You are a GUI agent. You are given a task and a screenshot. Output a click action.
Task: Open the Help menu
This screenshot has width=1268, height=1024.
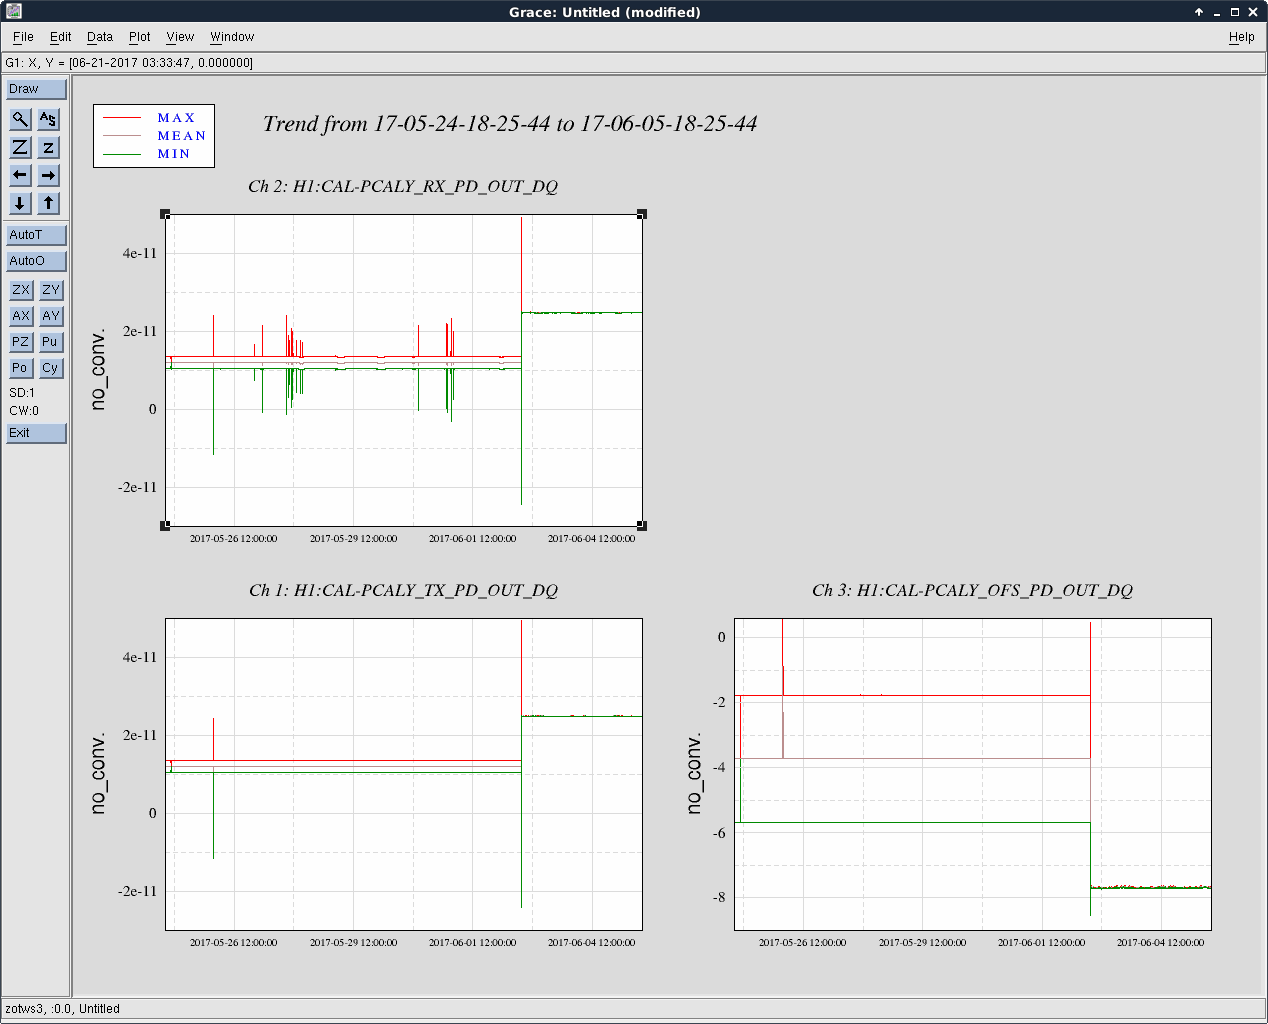[1242, 37]
